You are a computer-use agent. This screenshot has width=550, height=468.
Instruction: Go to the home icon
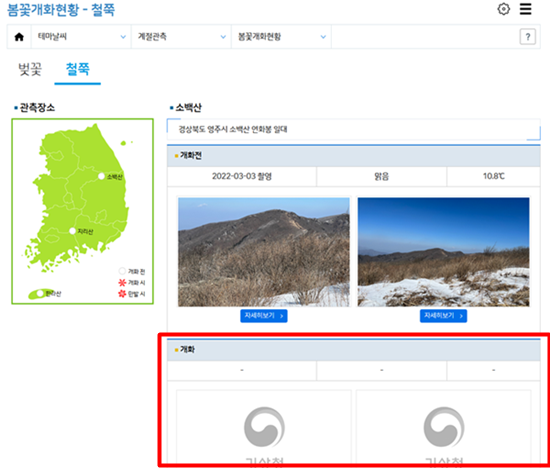[19, 37]
